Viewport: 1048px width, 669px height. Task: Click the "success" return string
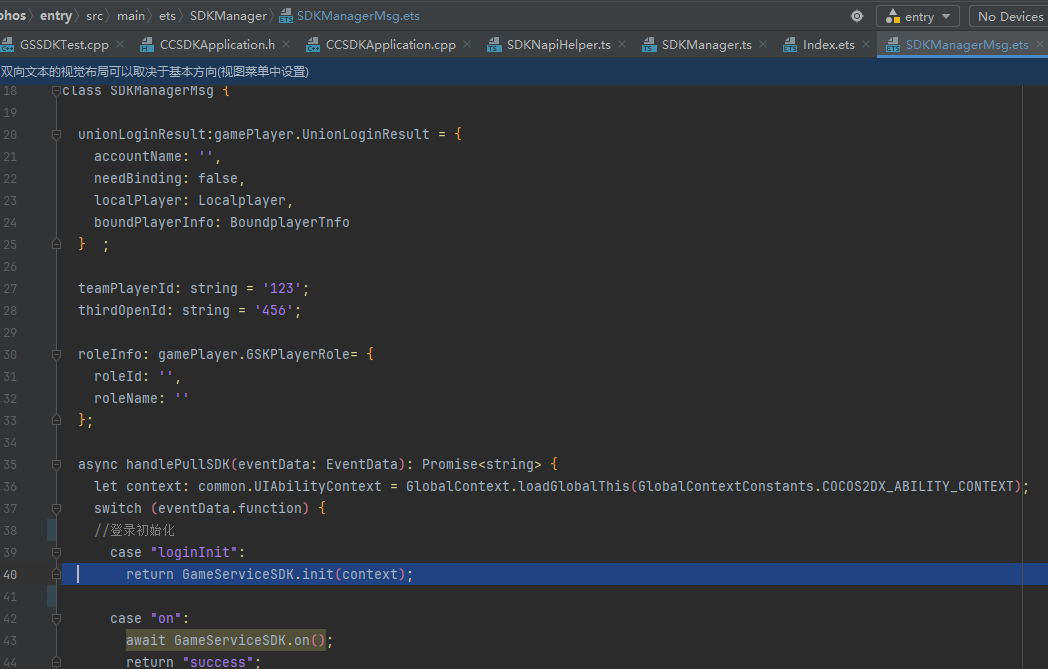218,662
